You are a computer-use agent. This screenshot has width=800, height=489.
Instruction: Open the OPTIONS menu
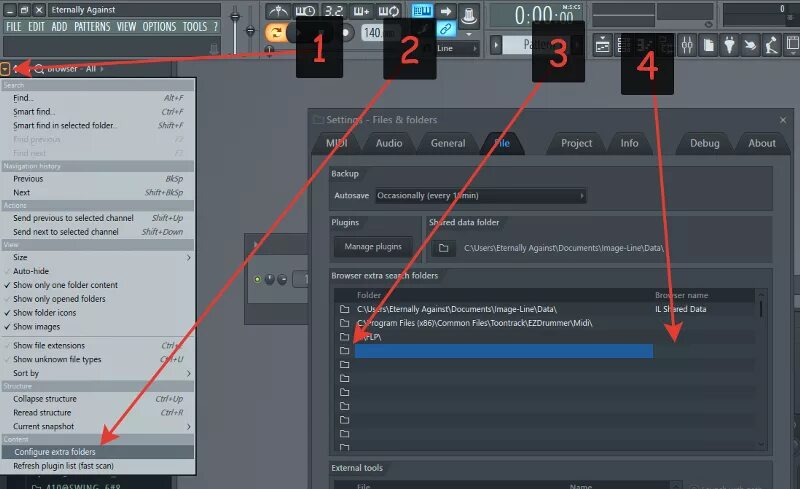pos(159,27)
